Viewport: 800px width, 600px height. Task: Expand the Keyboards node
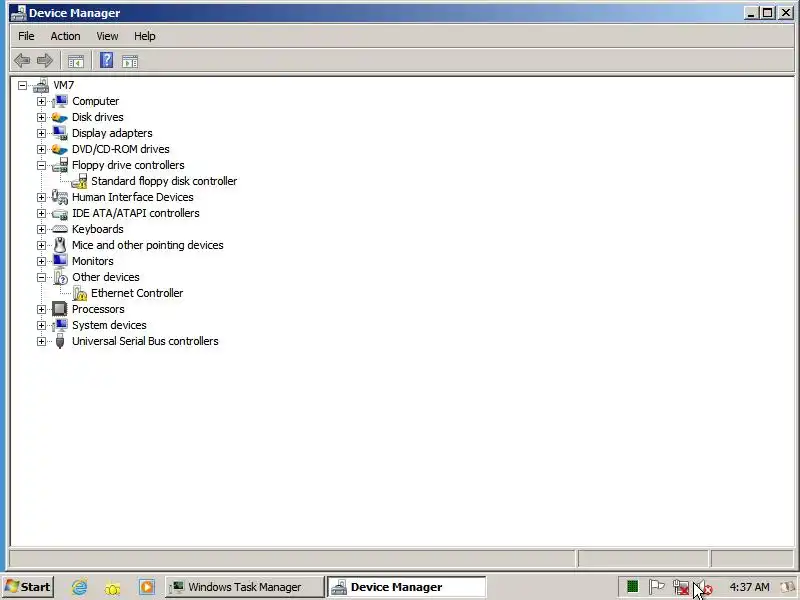(41, 229)
